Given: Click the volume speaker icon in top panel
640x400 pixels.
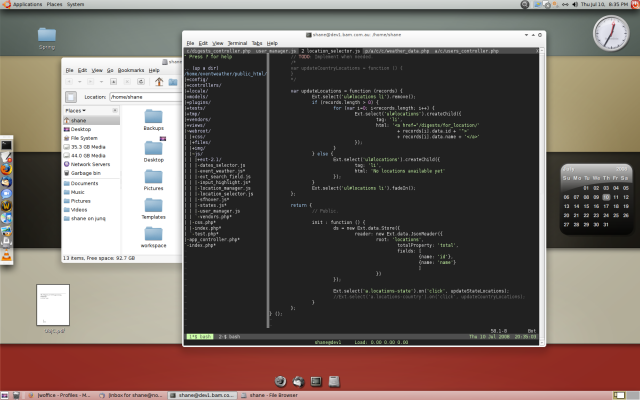Looking at the screenshot, I should pos(575,4).
